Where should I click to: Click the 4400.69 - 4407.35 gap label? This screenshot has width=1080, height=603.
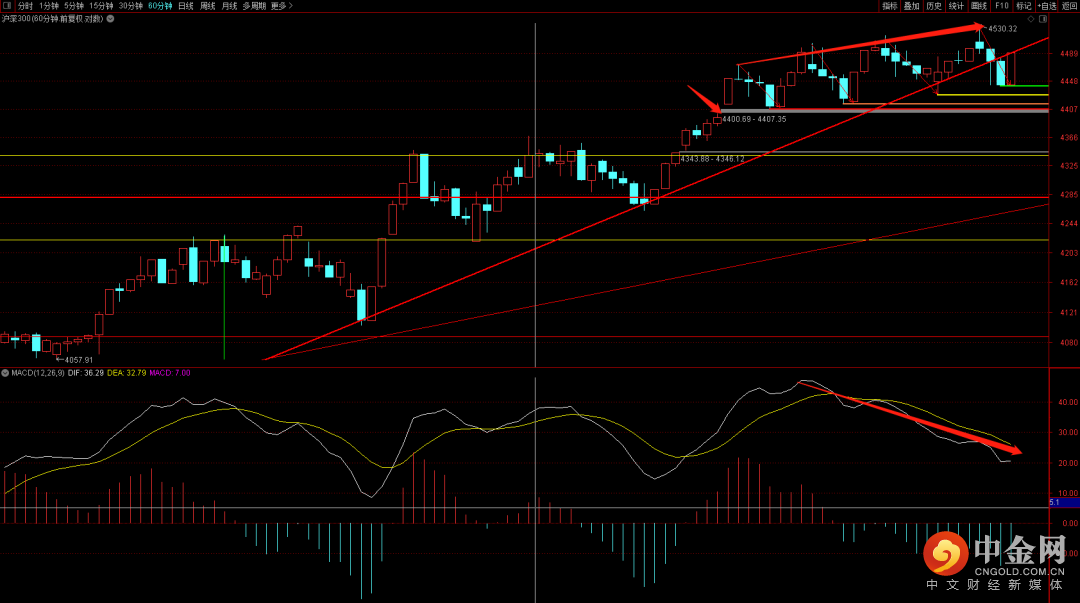pos(754,119)
